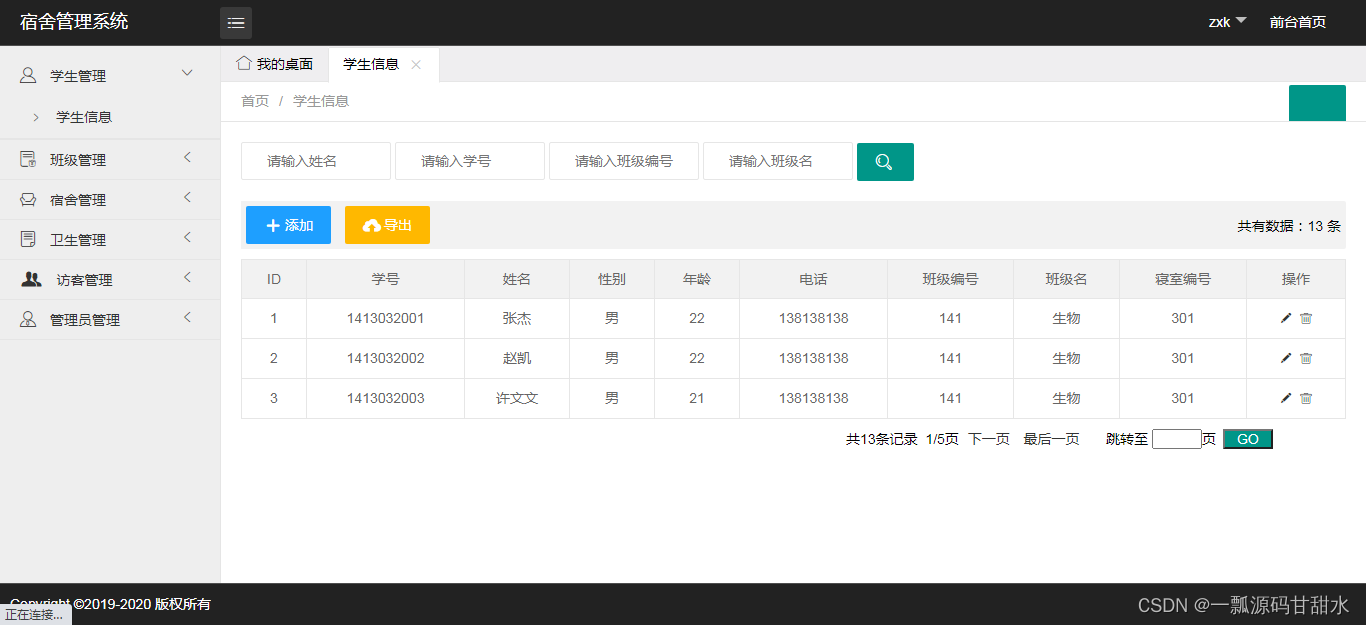Select 学生信息 in the sidebar

(x=86, y=117)
